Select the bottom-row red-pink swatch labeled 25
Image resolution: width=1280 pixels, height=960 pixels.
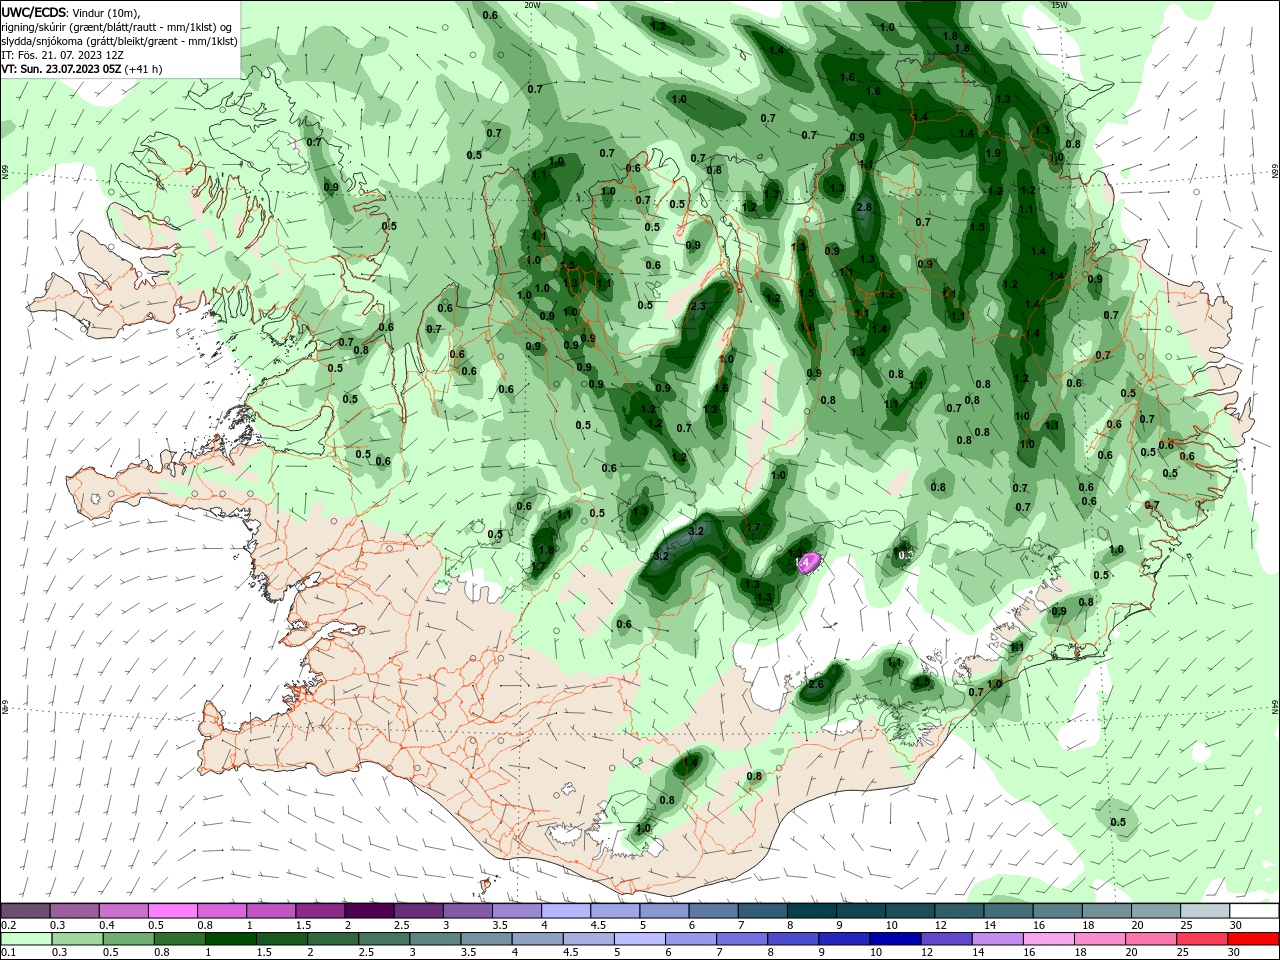coord(1202,940)
